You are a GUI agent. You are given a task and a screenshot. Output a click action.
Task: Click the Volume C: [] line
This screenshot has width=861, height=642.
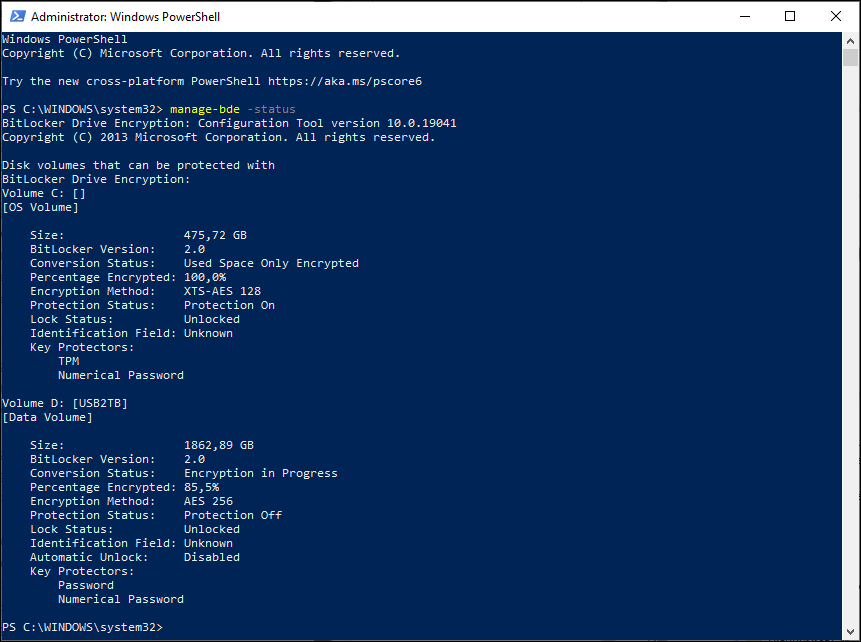(44, 193)
